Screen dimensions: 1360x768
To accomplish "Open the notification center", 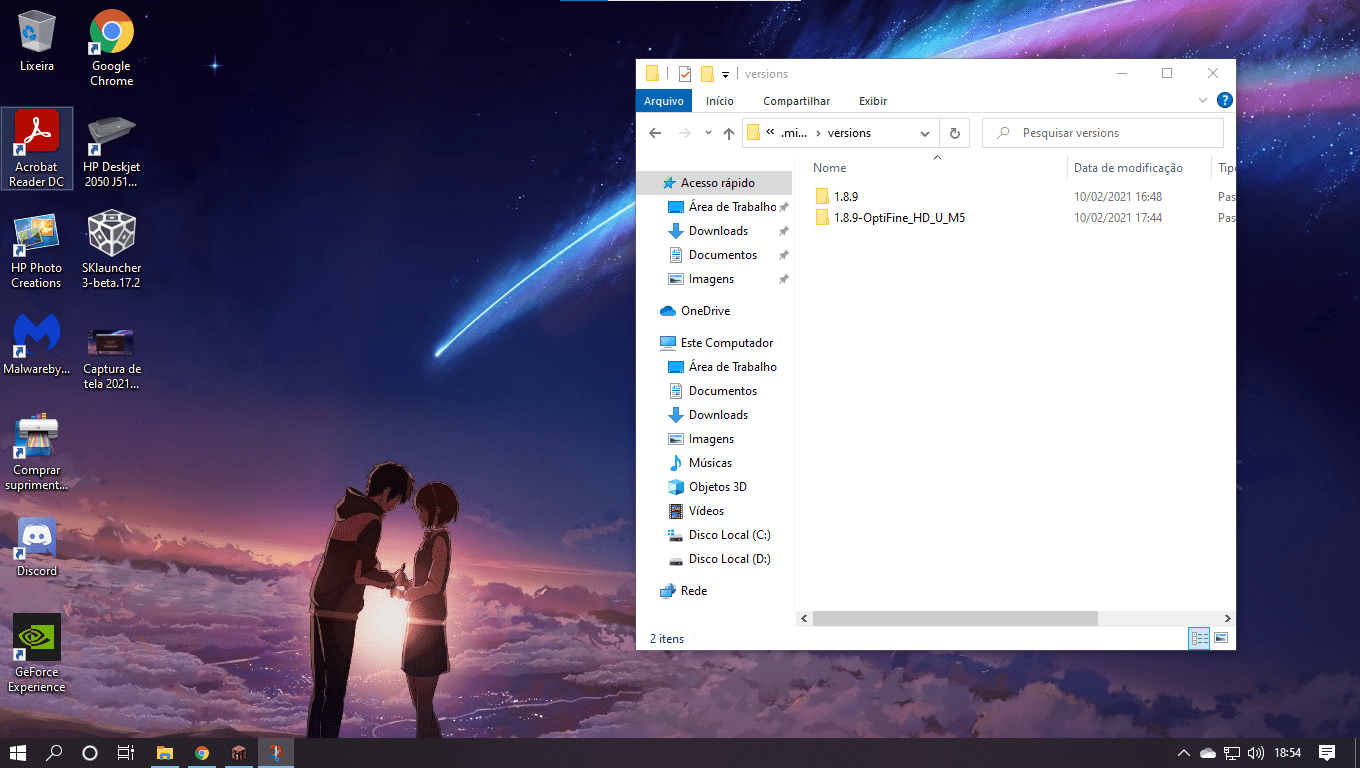I will [1327, 753].
